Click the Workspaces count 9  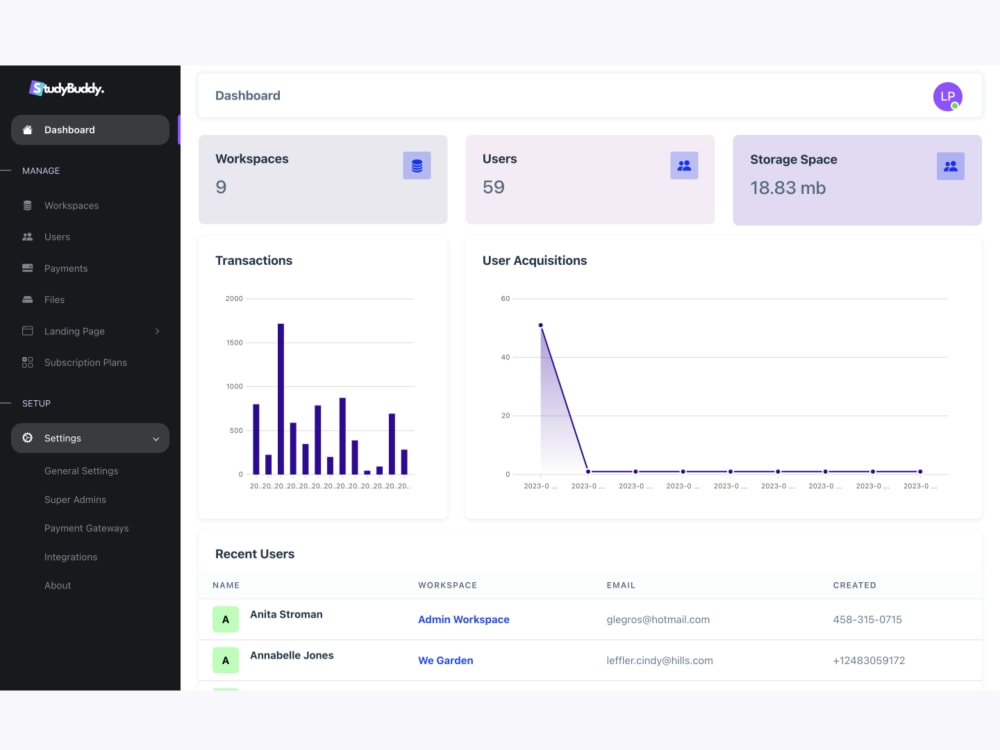pos(221,187)
